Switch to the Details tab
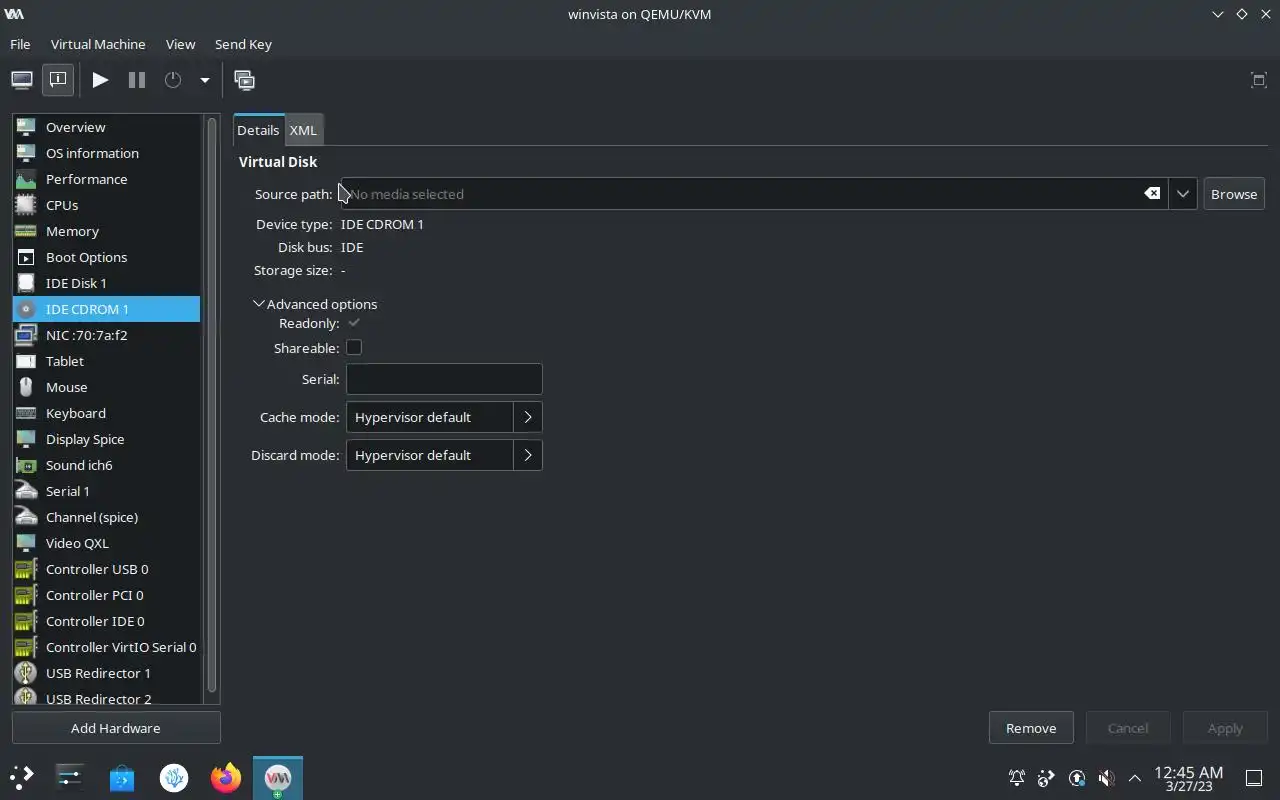Viewport: 1280px width, 800px height. tap(258, 130)
